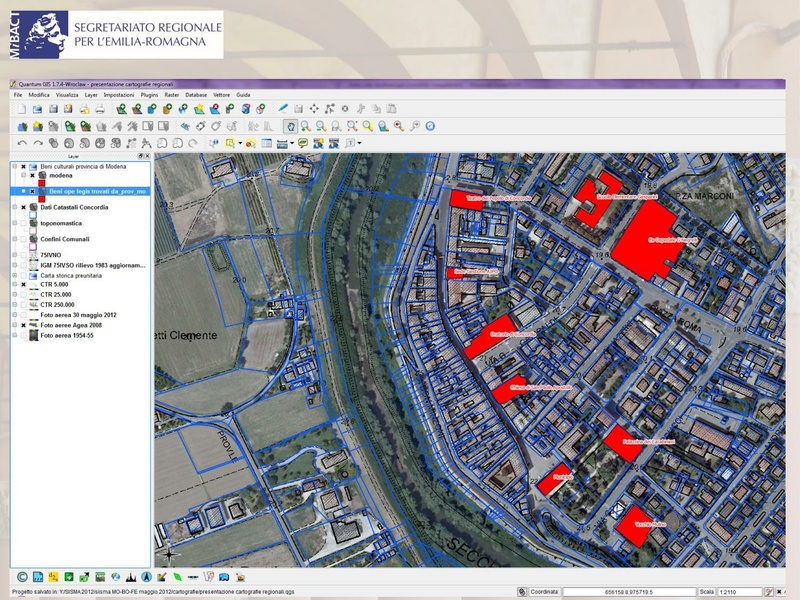Select the Confini Comunali layer name
Viewport: 800px width, 600px height.
point(66,240)
